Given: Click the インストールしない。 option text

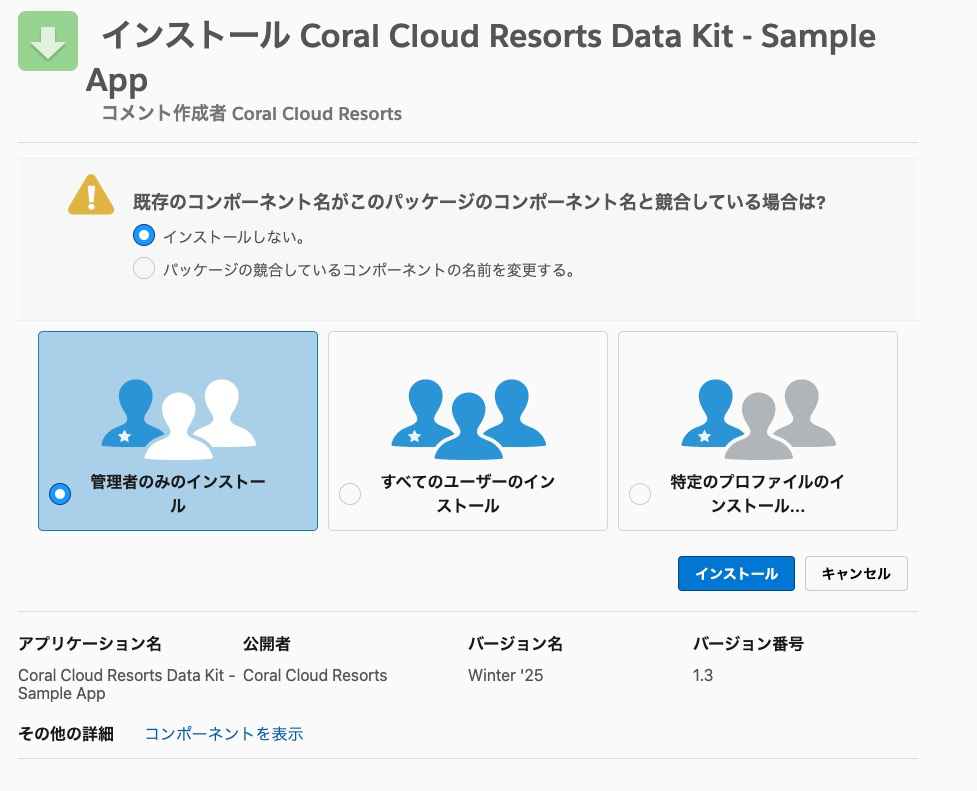Looking at the screenshot, I should 234,237.
